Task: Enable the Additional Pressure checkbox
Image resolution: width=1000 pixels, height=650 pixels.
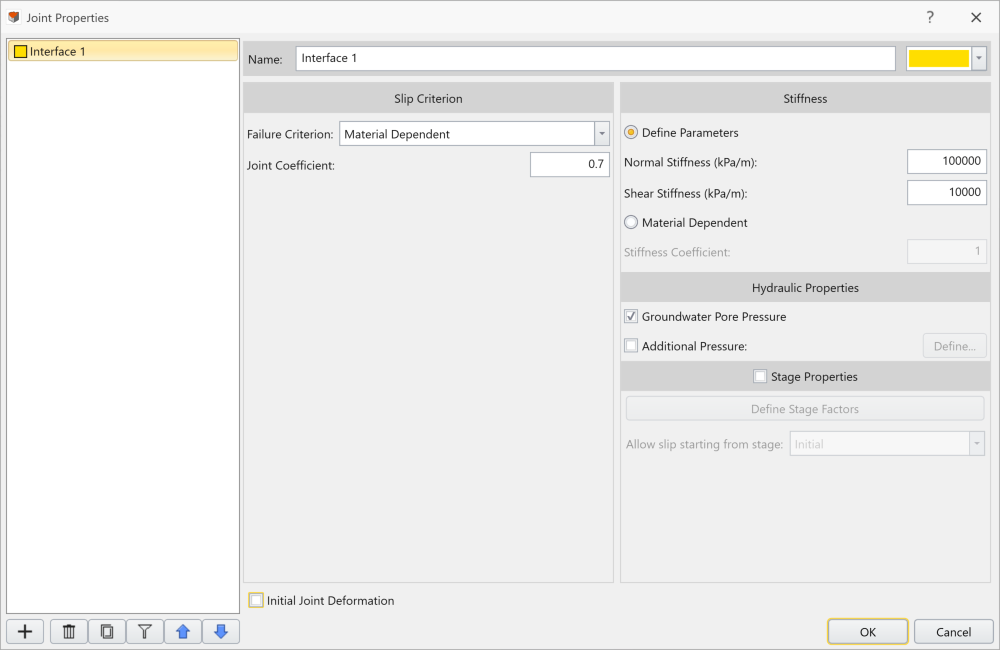Action: click(x=631, y=346)
